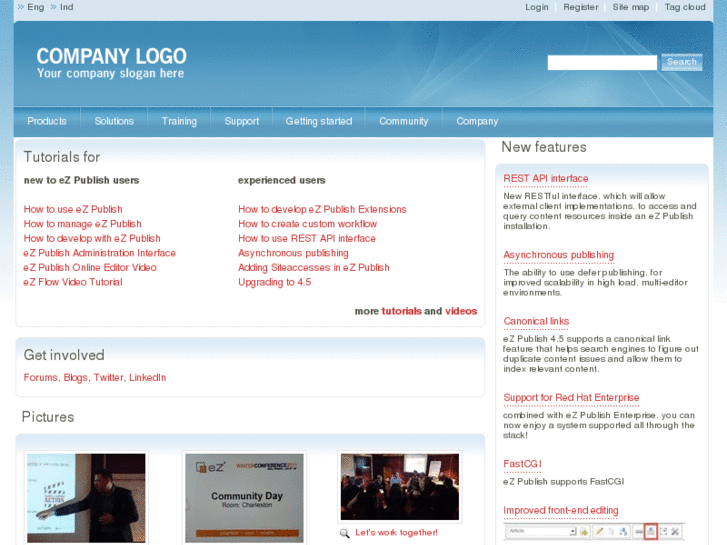
Task: Open eZ Flow Video Tutorial
Action: (73, 282)
